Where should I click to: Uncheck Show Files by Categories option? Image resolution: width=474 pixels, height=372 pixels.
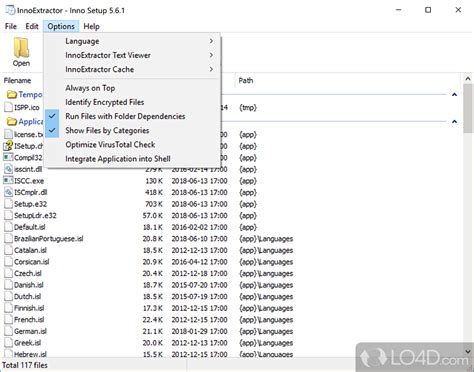(132, 130)
